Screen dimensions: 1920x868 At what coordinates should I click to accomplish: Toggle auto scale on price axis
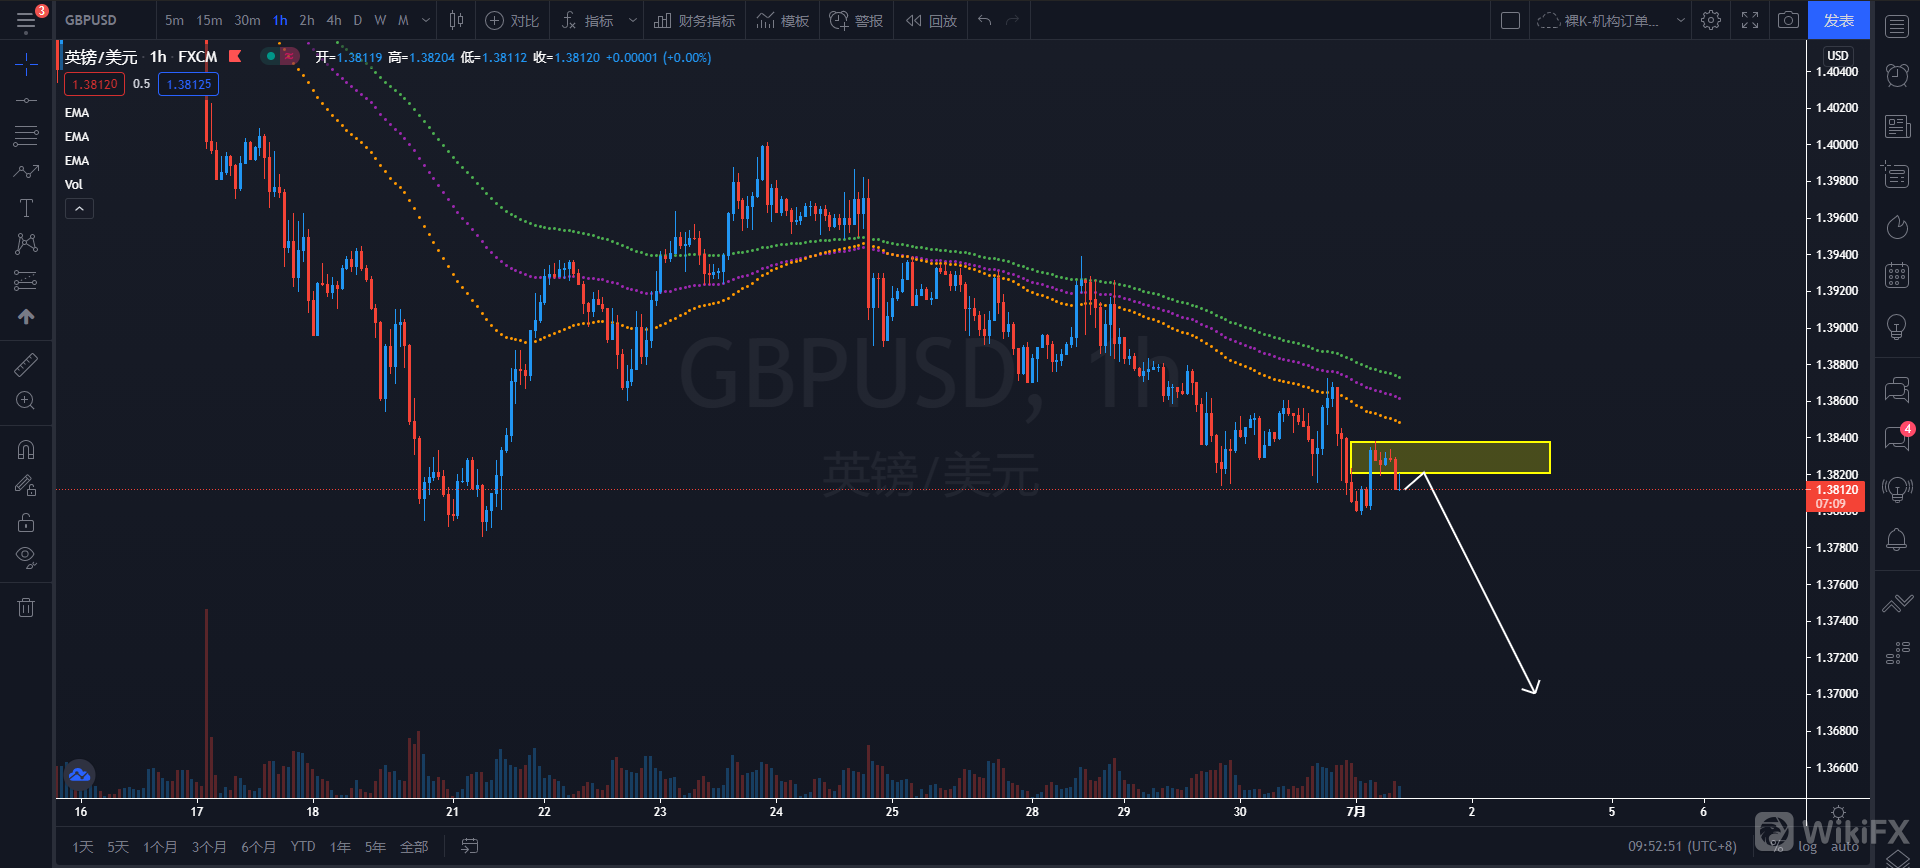pyautogui.click(x=1845, y=847)
